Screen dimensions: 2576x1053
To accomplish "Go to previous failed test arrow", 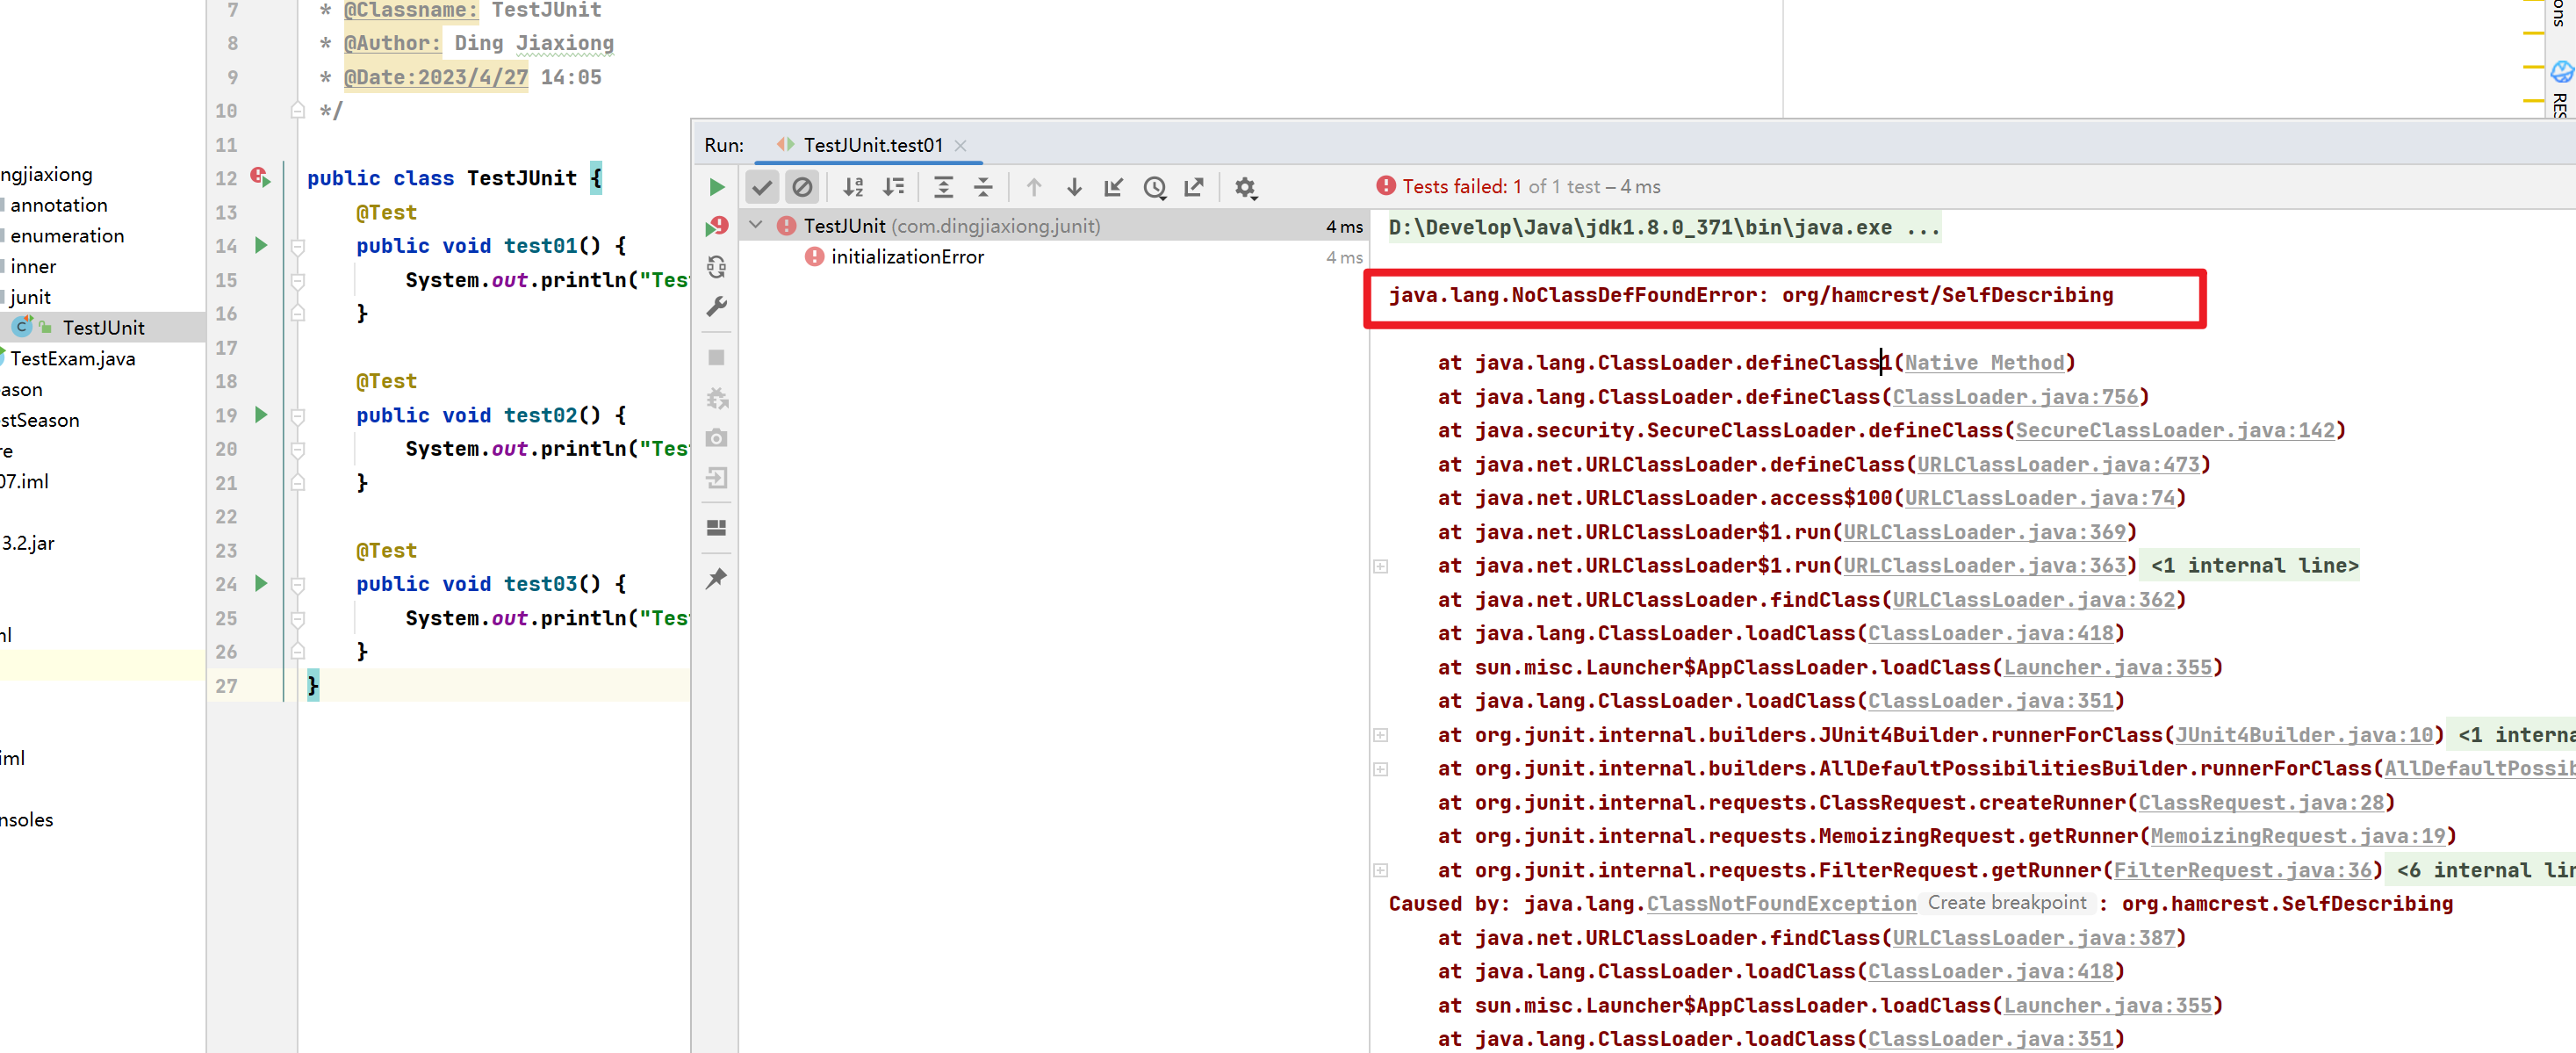I will (1034, 187).
